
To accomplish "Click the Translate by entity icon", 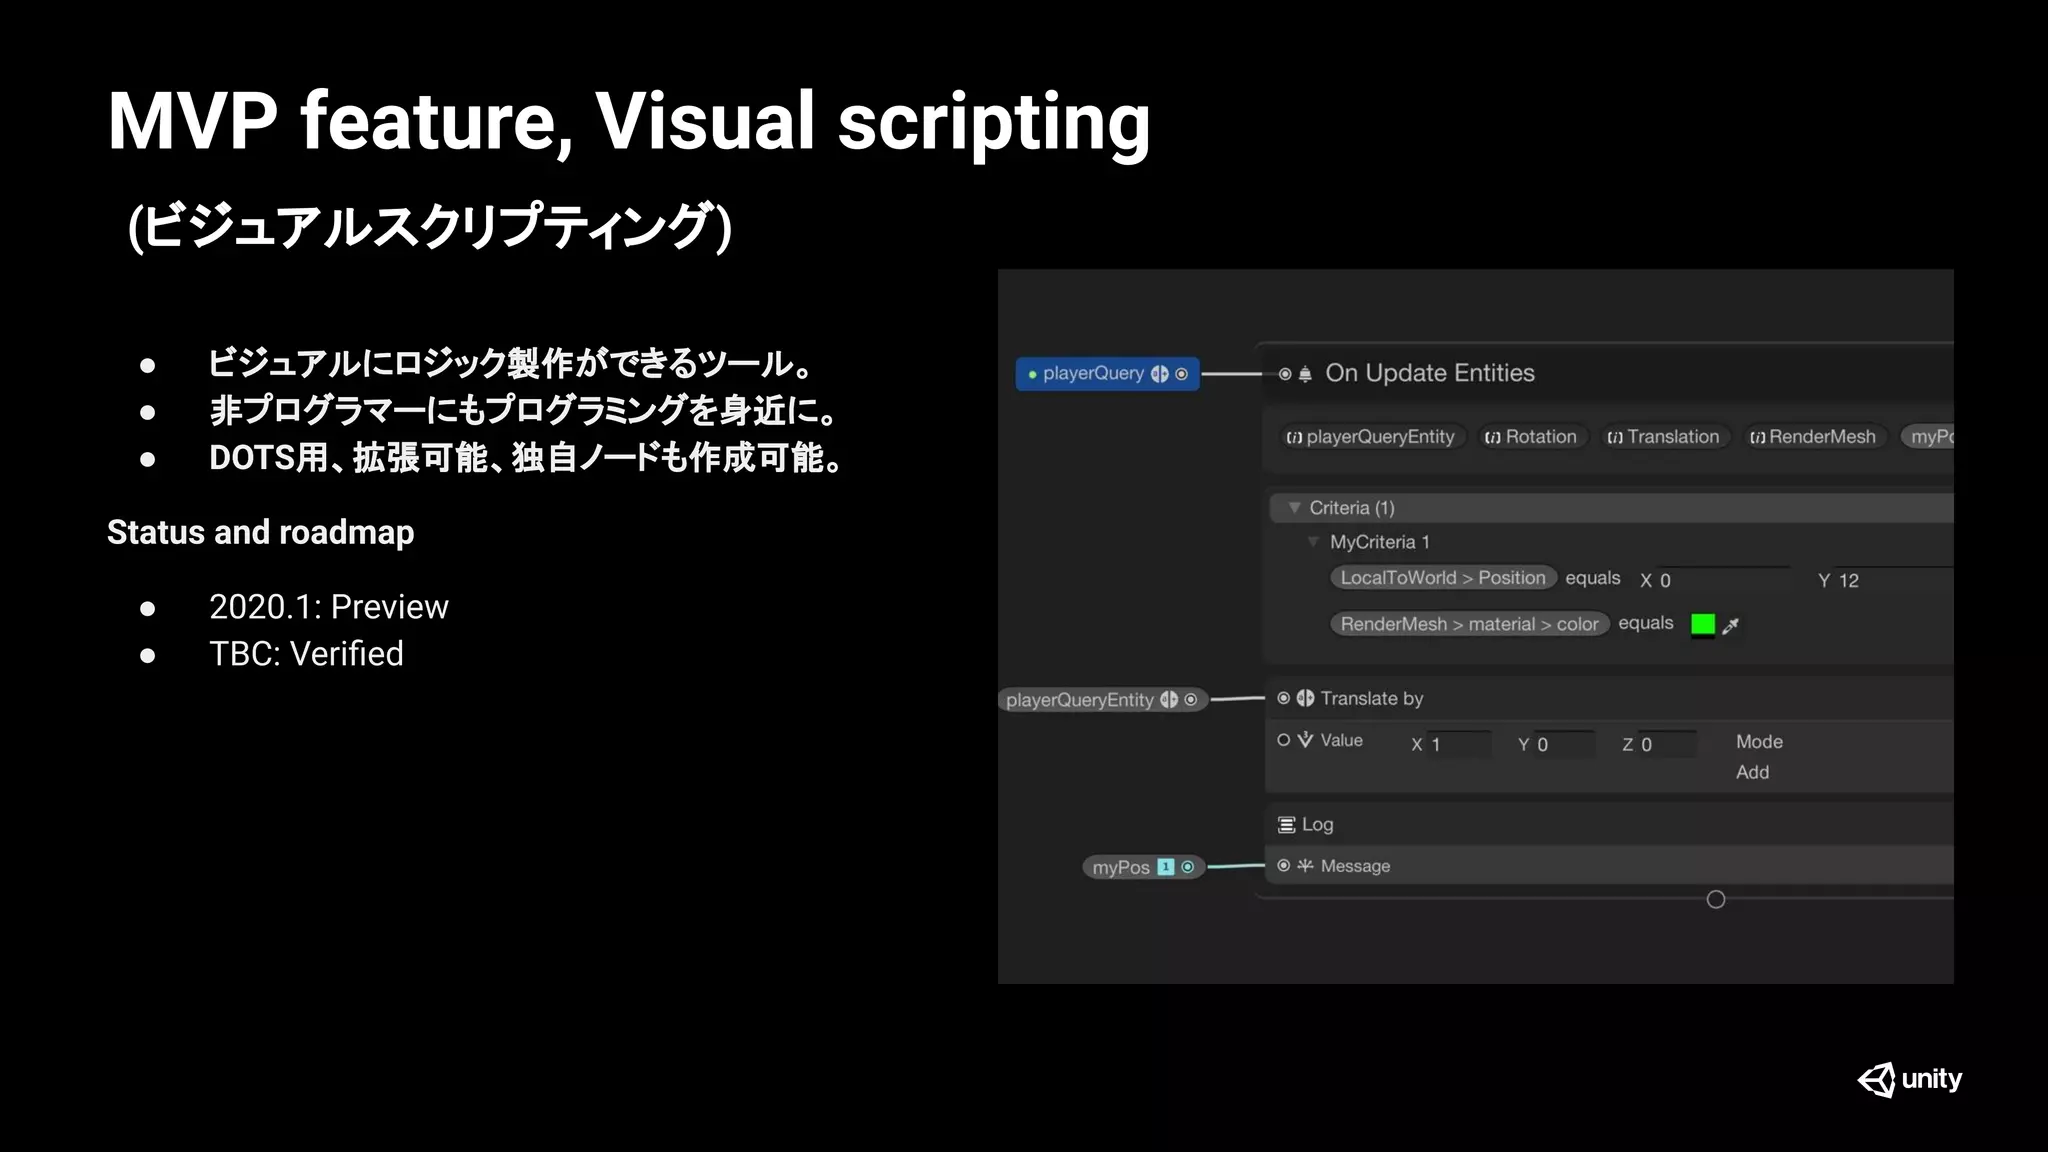I will tap(1306, 698).
